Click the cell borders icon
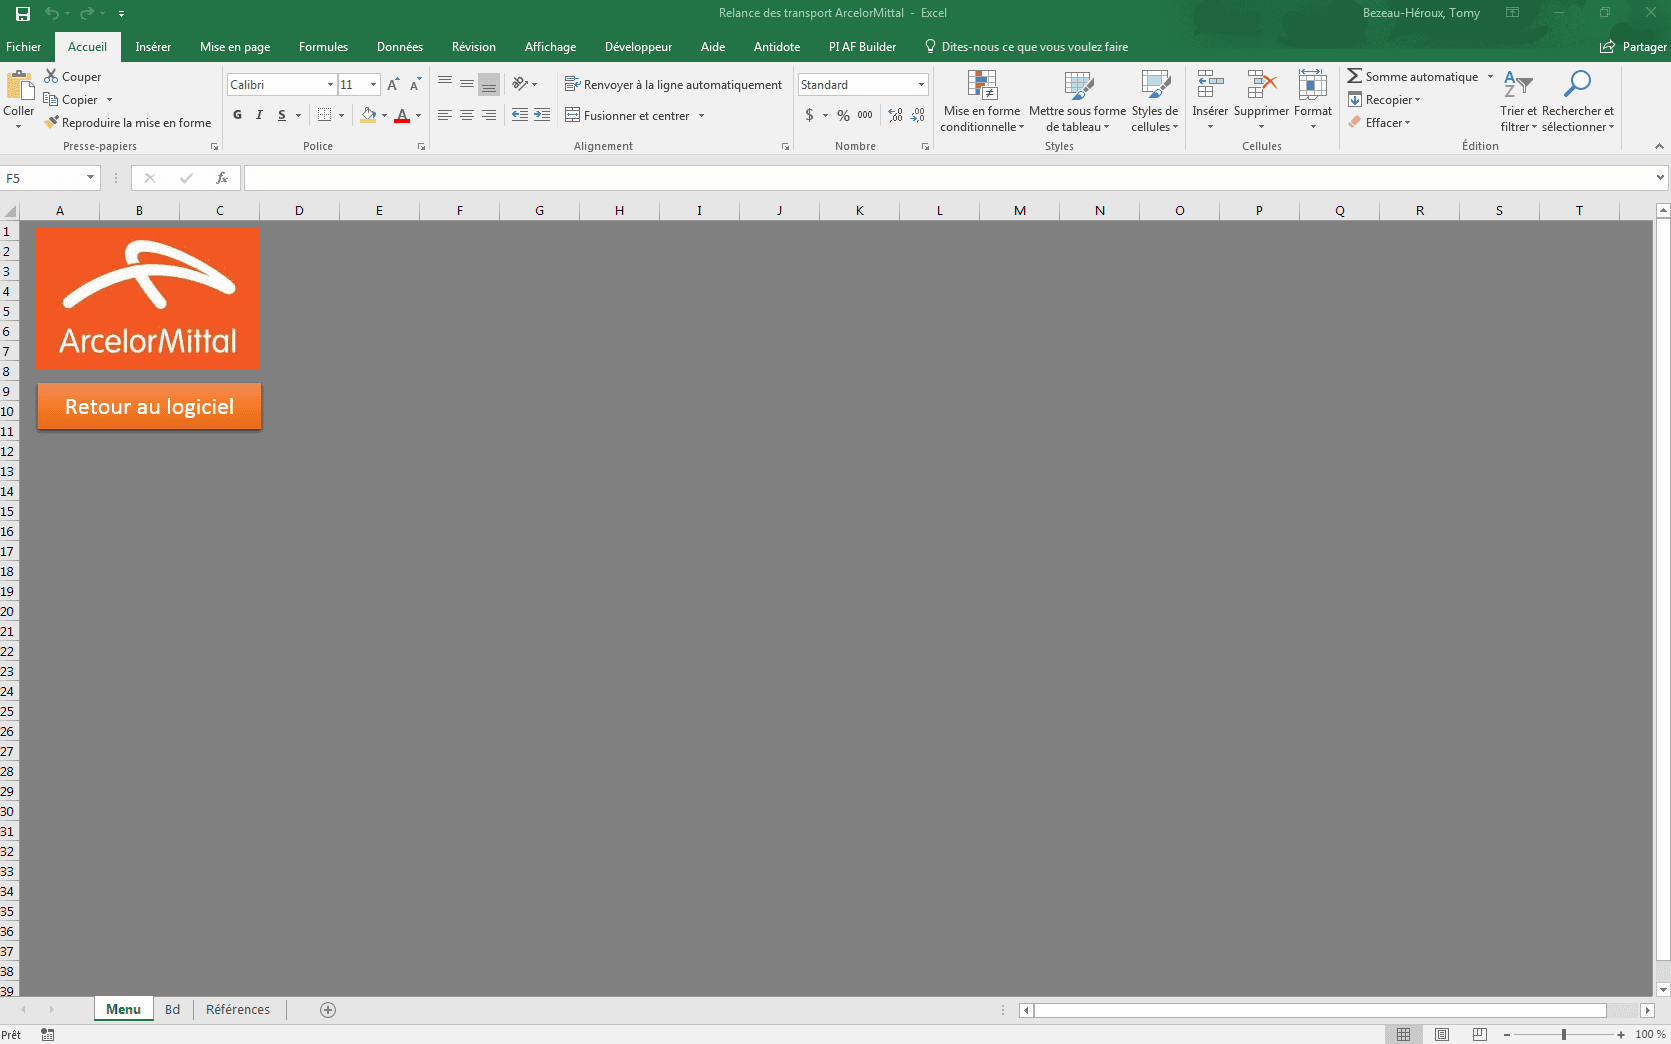1671x1044 pixels. point(324,115)
